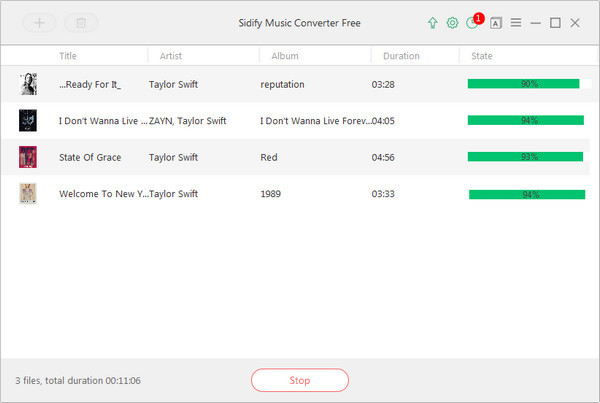Viewport: 600px width, 403px height.
Task: Select the '...Ready For It_' title
Action: pos(90,85)
